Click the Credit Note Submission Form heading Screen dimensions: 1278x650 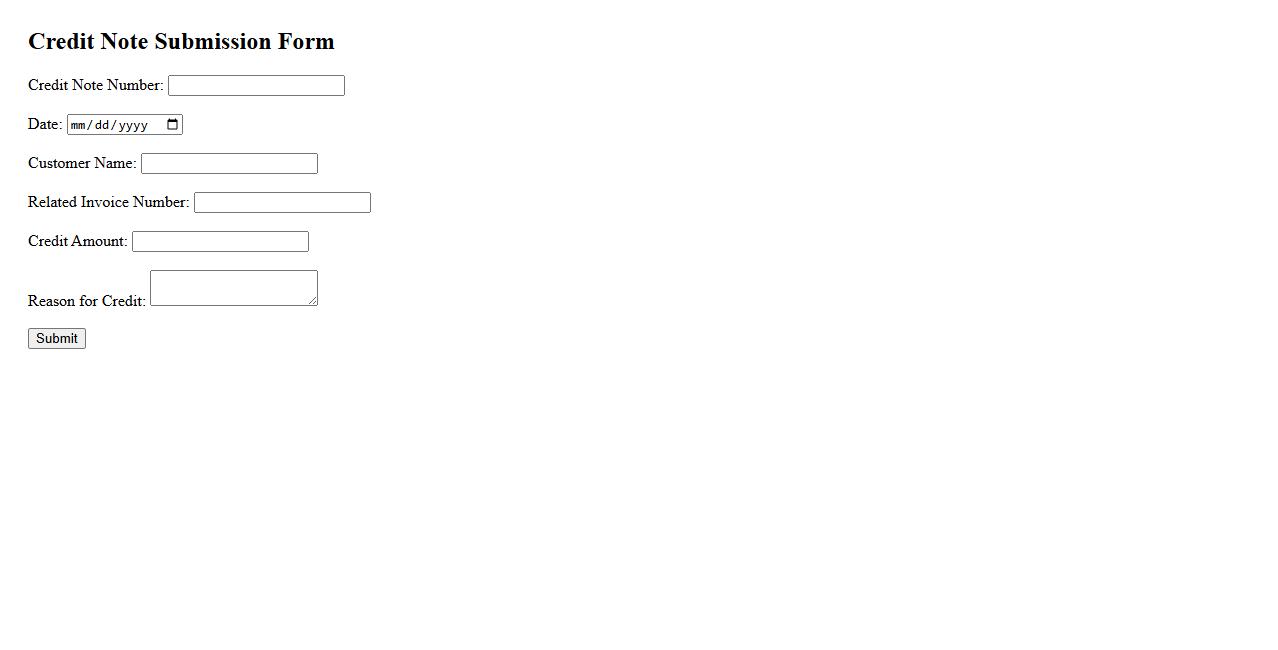tap(181, 42)
